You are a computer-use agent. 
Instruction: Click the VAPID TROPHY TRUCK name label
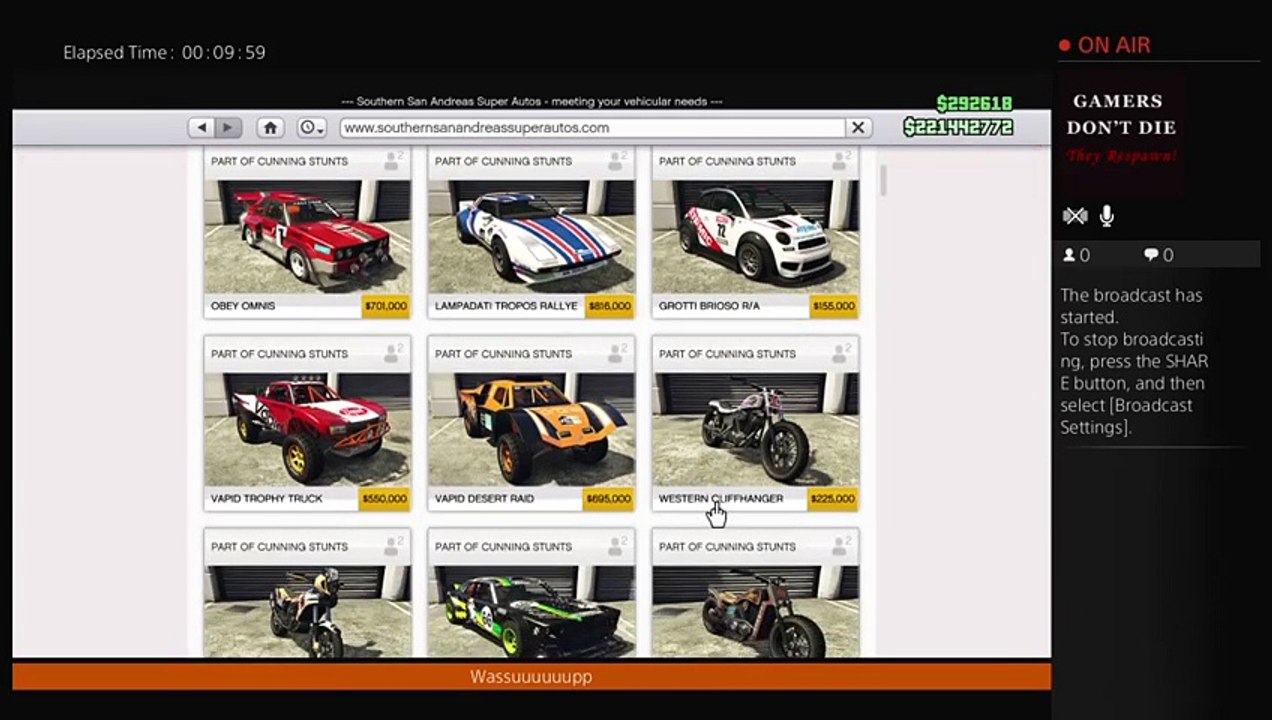267,498
